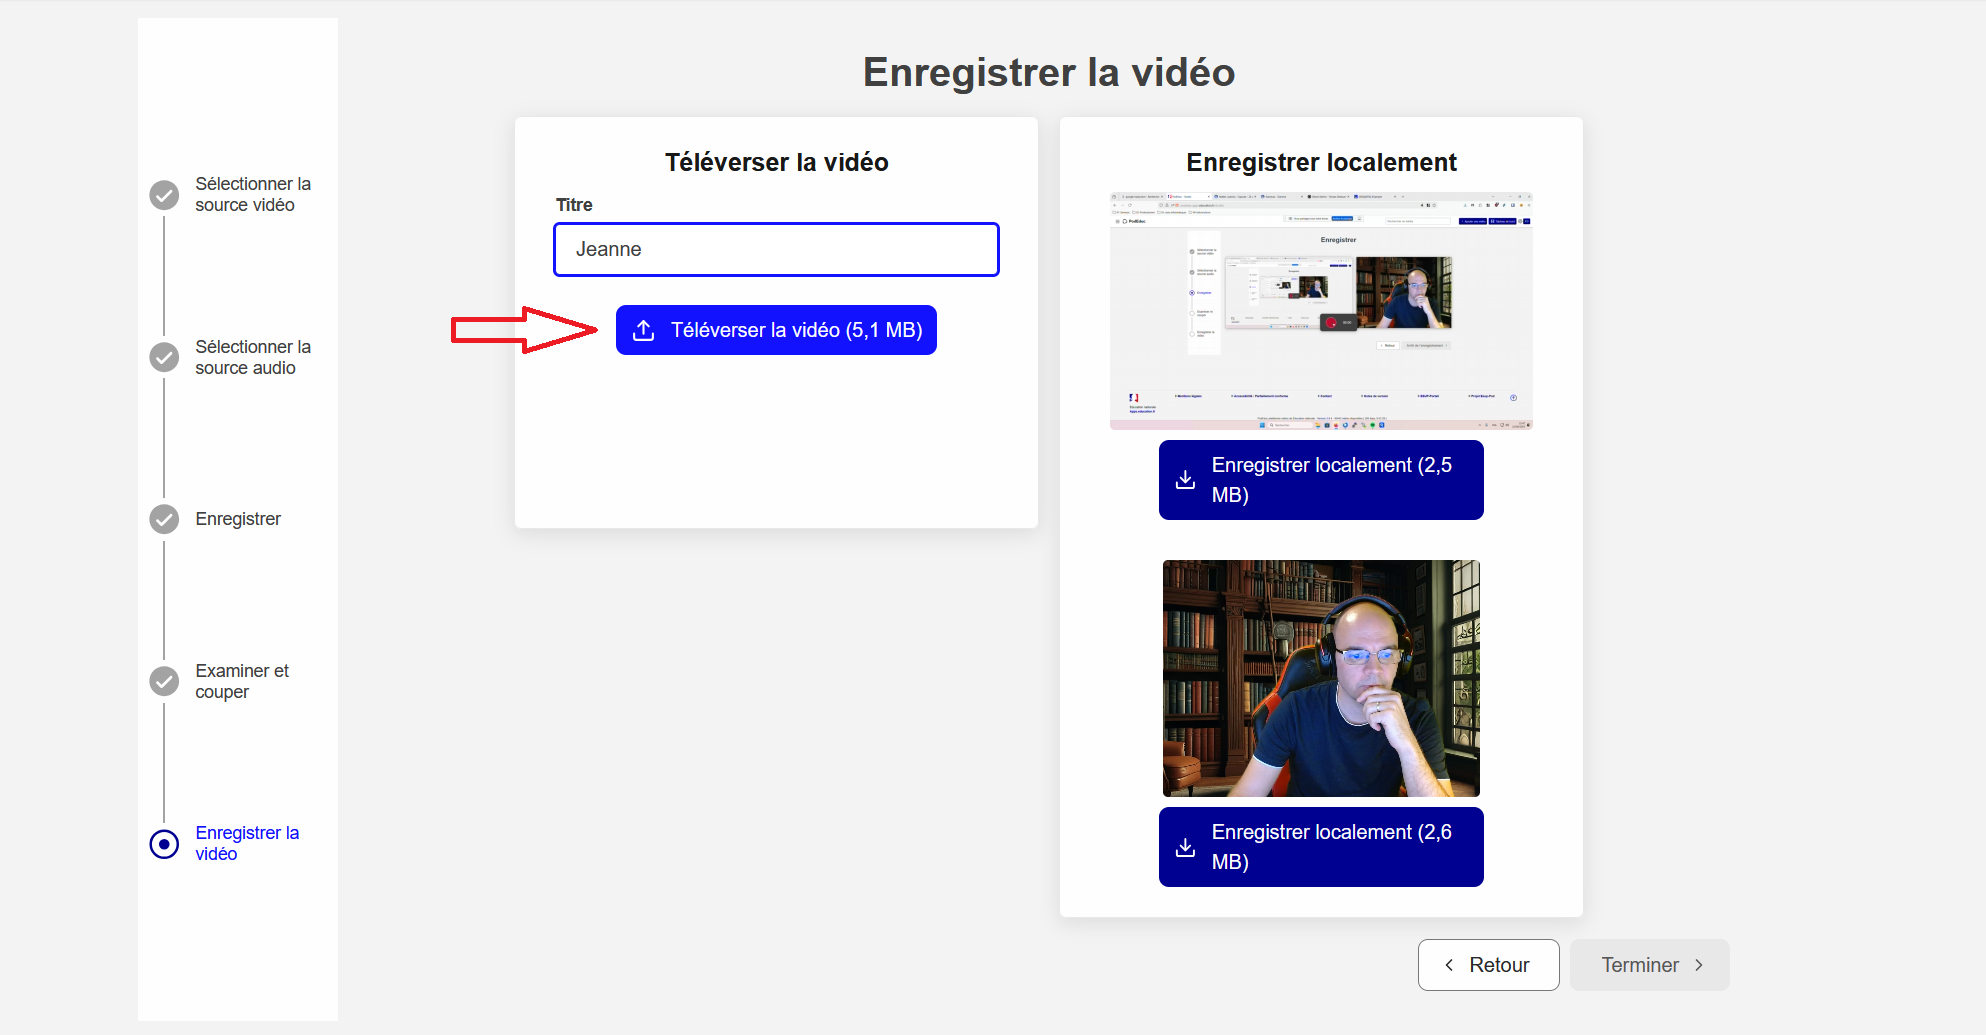Click the completed circle for Sélectionner la source audio
This screenshot has height=1035, width=1986.
coord(164,357)
